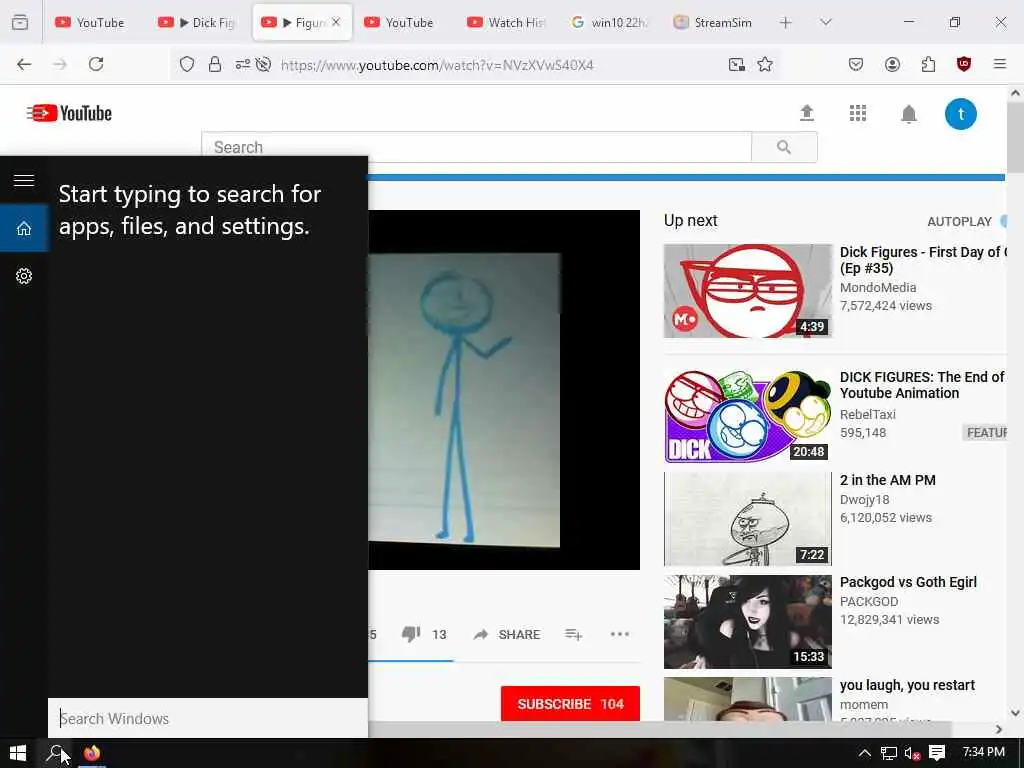Bookmark this page with the star icon
The width and height of the screenshot is (1024, 768).
[765, 64]
